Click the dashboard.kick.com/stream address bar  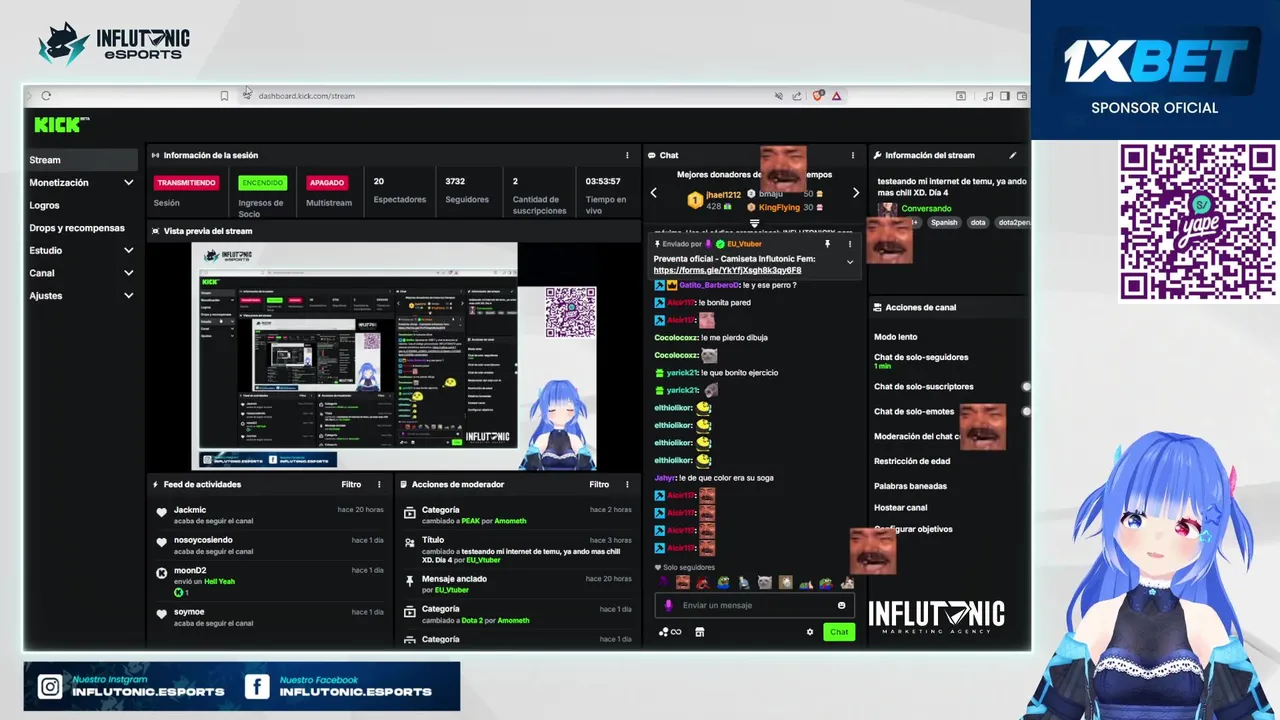point(306,96)
